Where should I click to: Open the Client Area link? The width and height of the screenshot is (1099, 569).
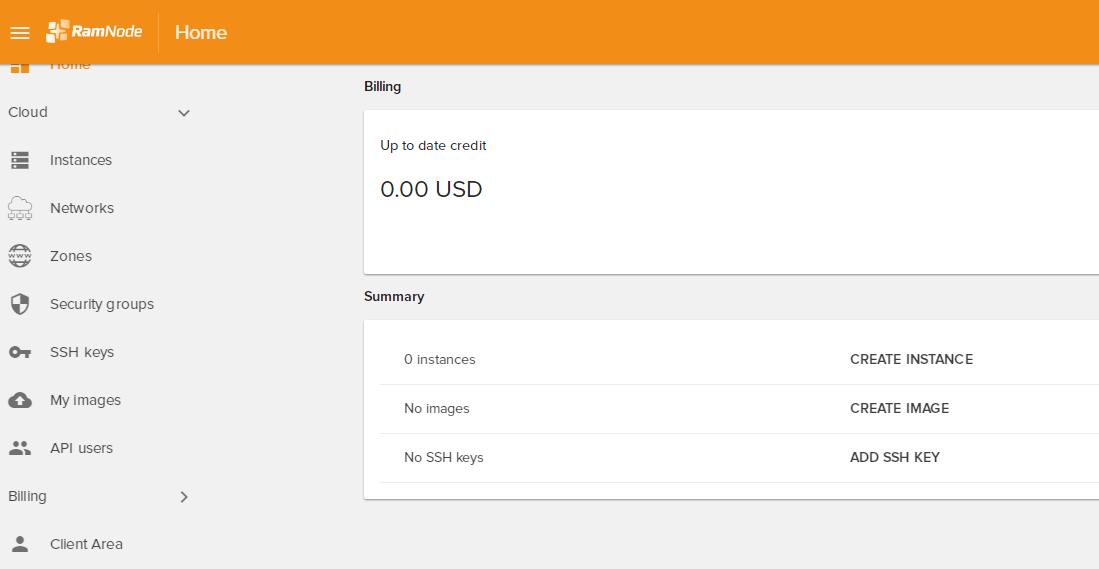tap(86, 544)
